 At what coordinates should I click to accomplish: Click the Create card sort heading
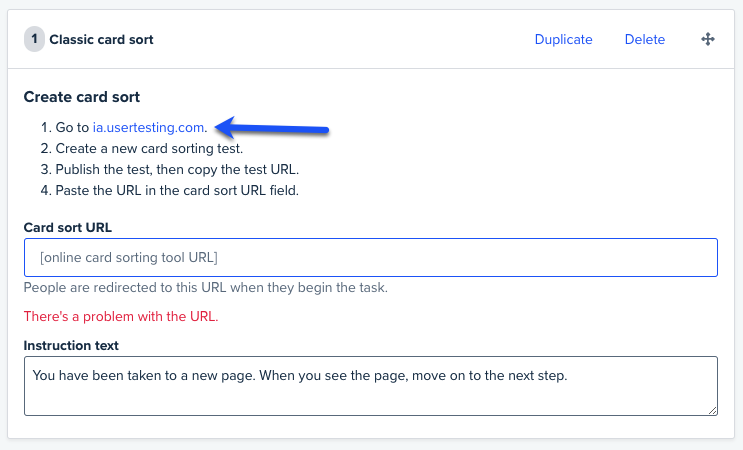point(82,97)
